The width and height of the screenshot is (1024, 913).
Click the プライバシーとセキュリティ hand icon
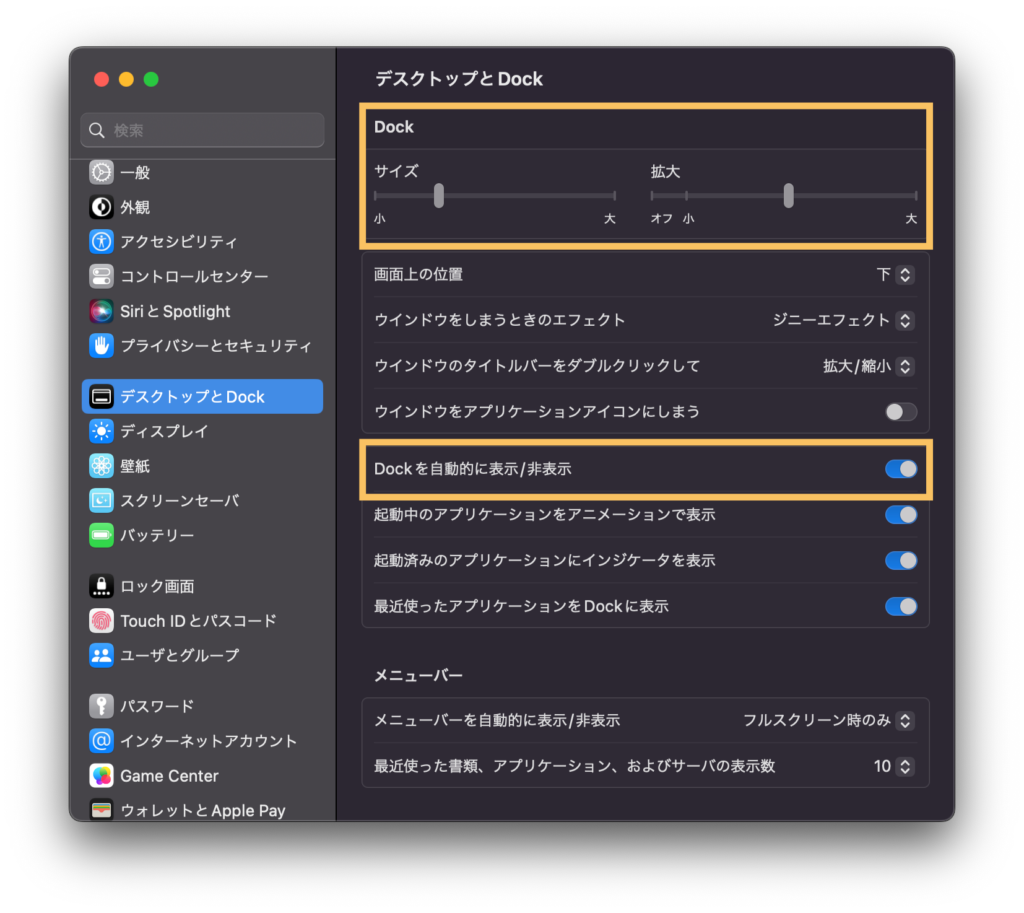(101, 345)
